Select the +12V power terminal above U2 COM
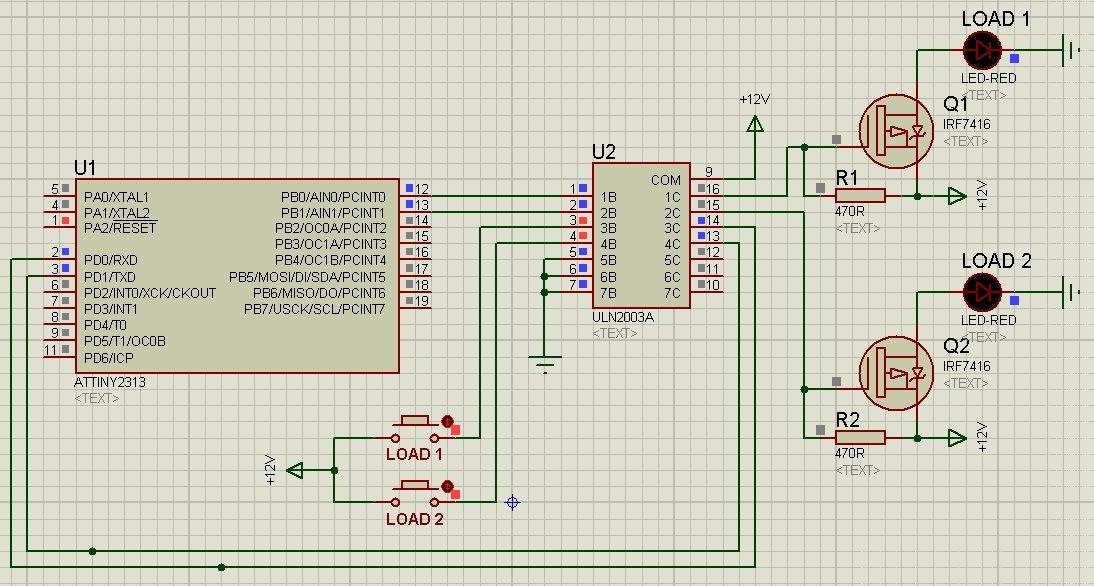The image size is (1094, 586). [x=754, y=123]
